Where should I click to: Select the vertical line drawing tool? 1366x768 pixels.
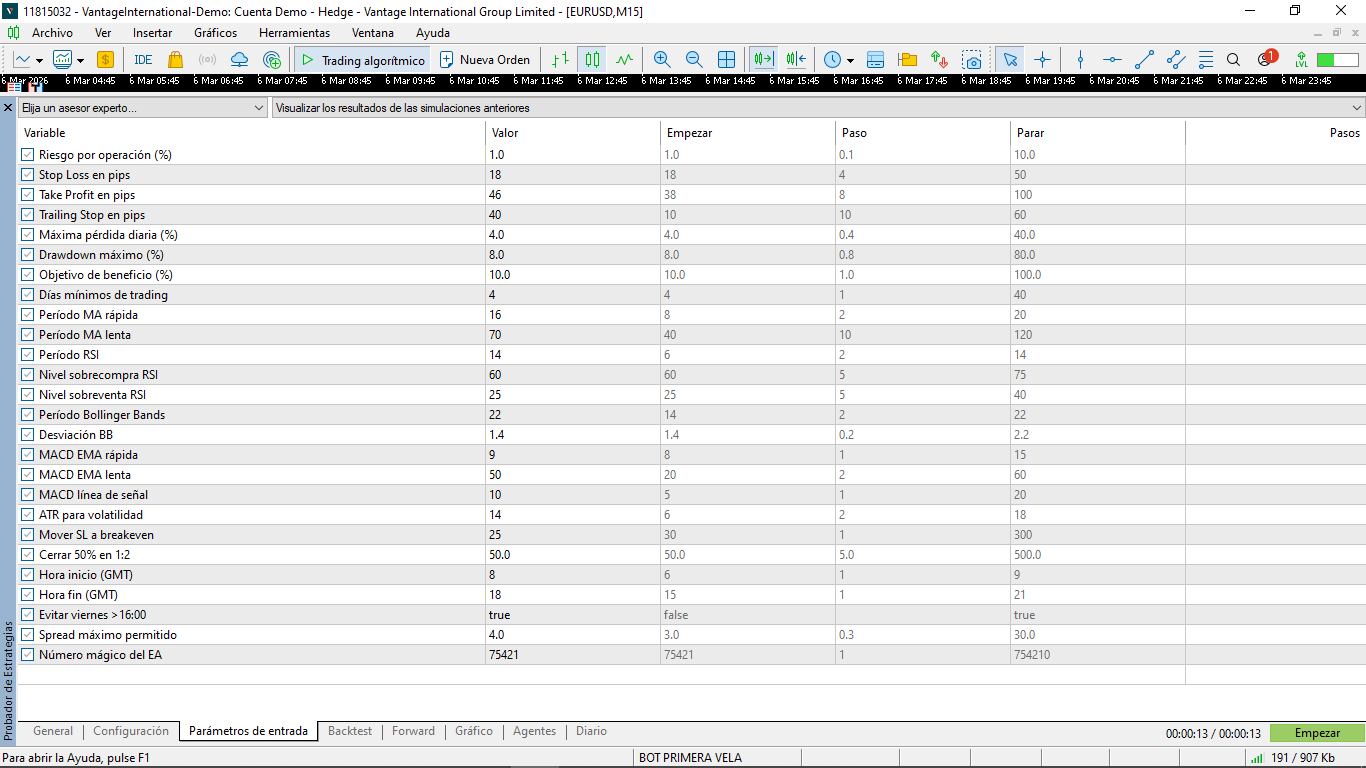tap(1080, 60)
